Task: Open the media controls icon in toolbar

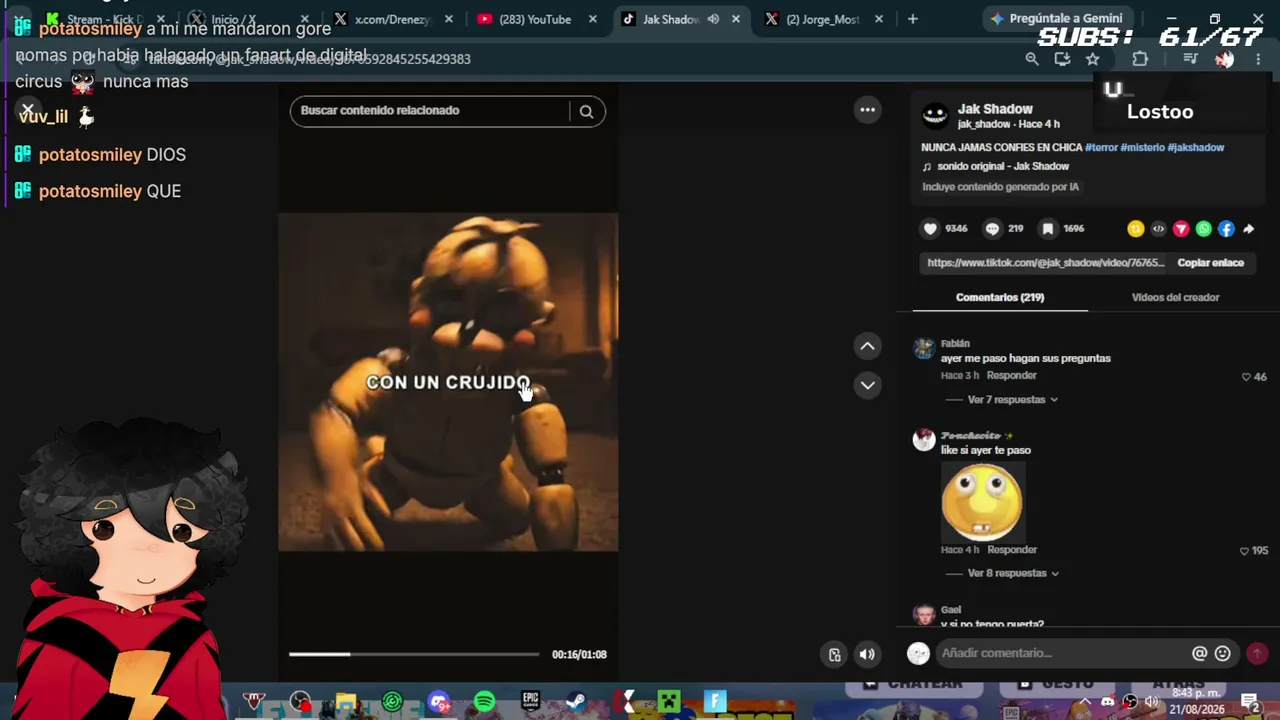Action: click(1190, 59)
